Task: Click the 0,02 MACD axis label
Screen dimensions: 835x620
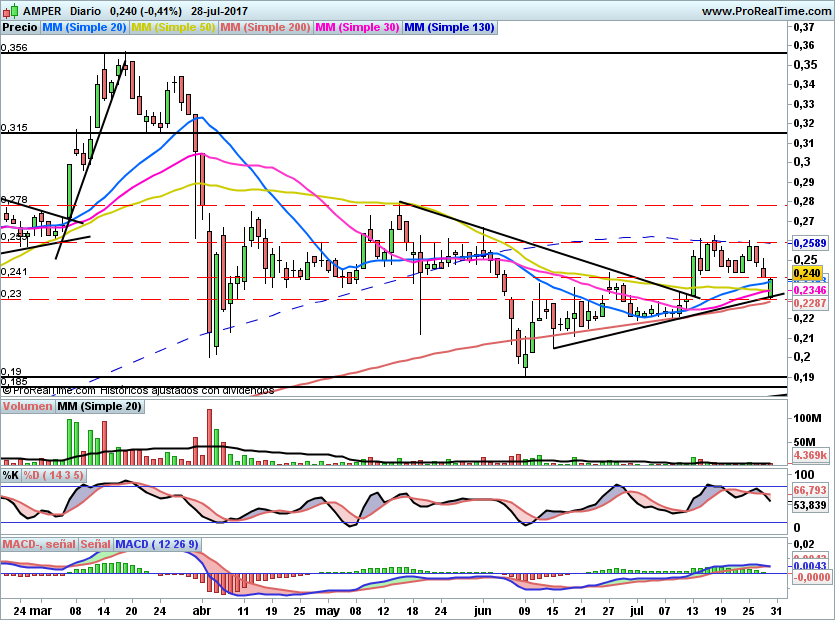Action: [804, 544]
